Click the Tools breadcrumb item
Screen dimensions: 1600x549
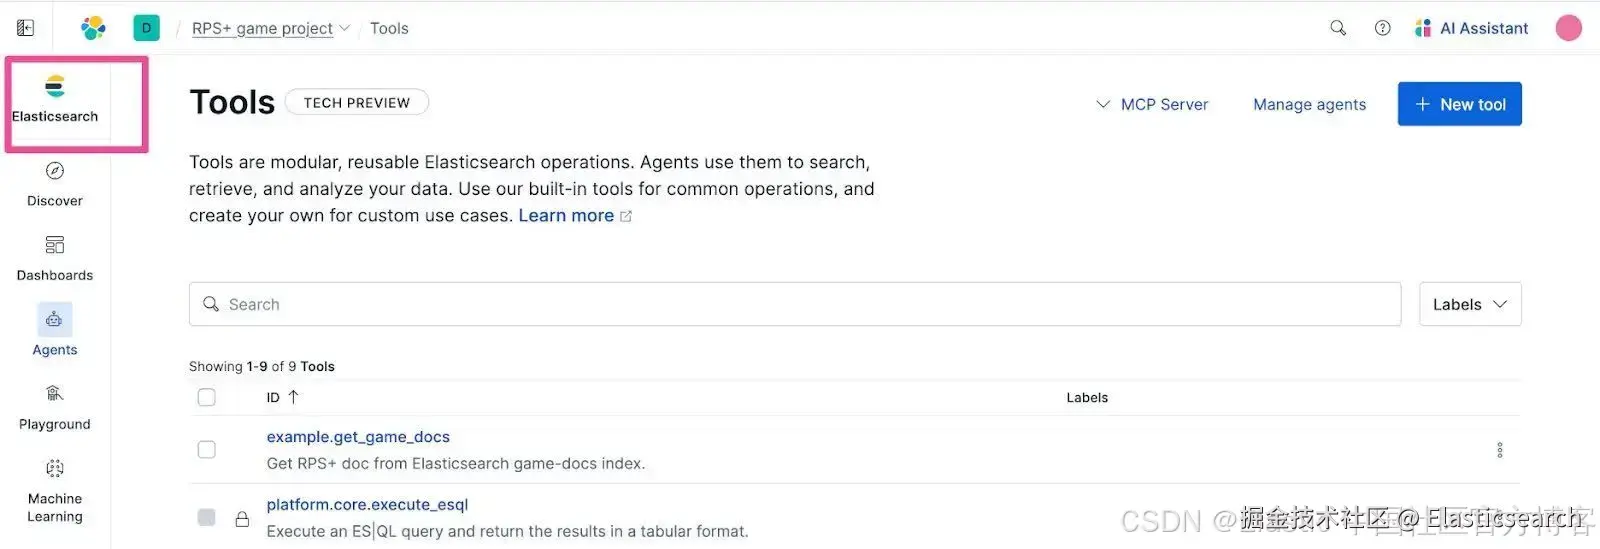pos(389,28)
